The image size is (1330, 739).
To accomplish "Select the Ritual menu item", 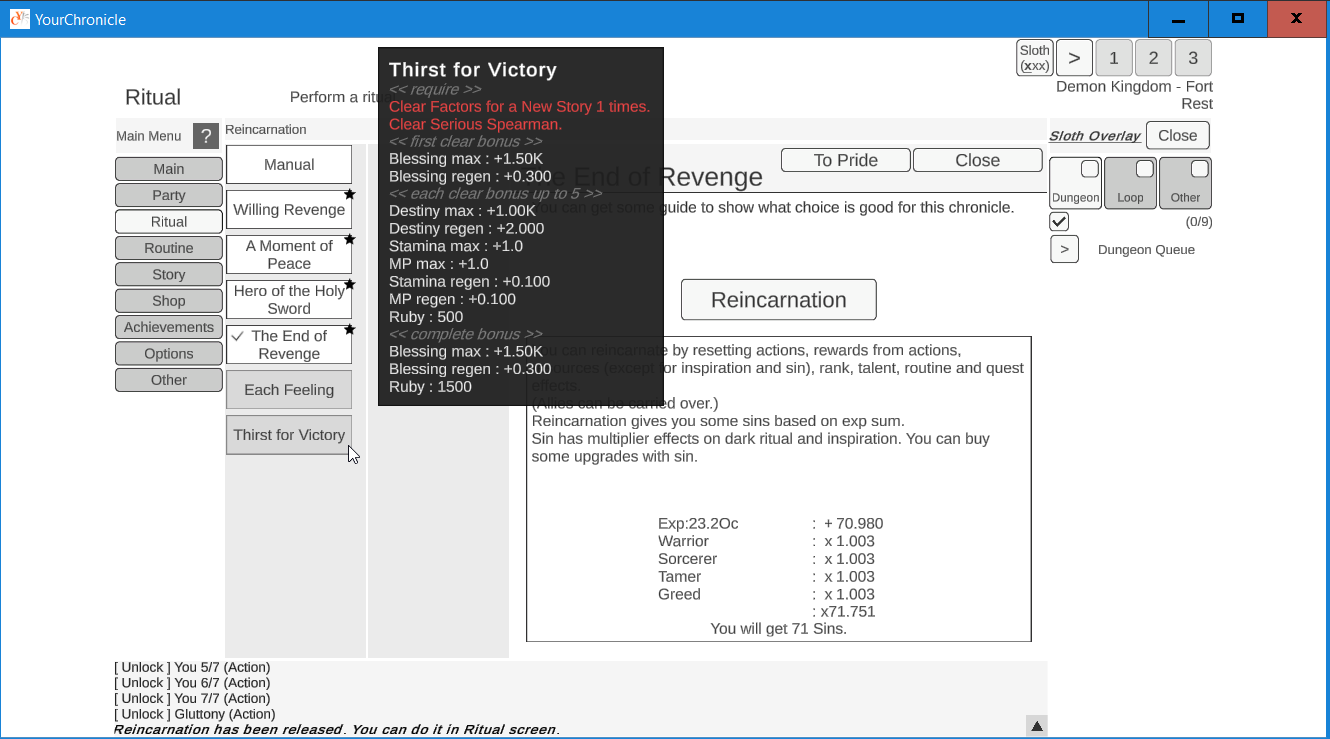I will [169, 221].
